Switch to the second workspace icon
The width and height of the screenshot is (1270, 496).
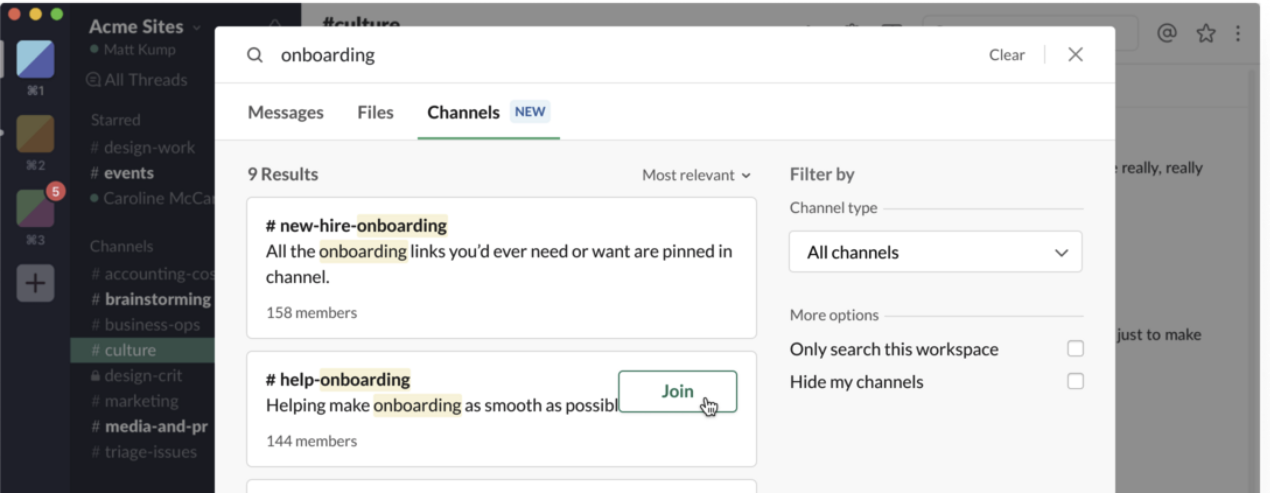pyautogui.click(x=35, y=134)
